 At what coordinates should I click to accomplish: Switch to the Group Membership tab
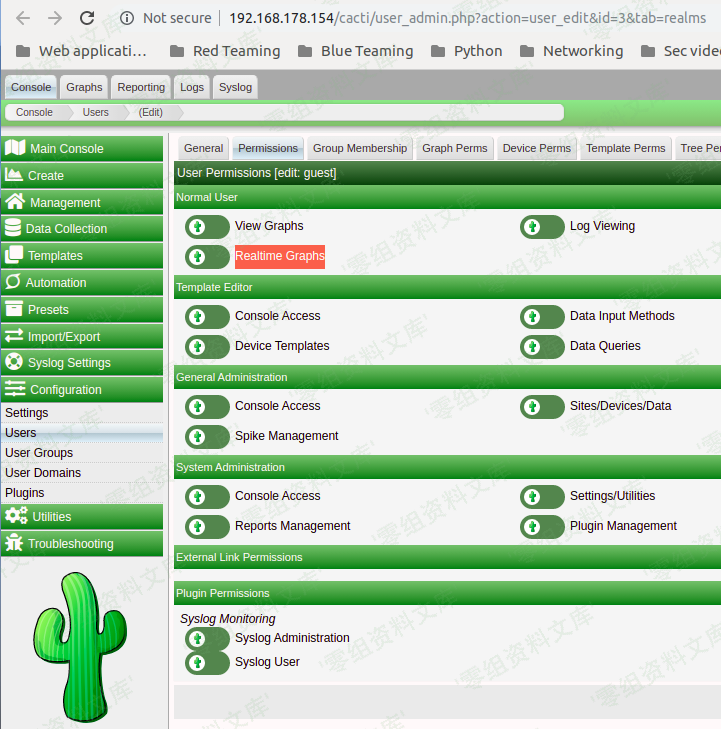point(360,148)
